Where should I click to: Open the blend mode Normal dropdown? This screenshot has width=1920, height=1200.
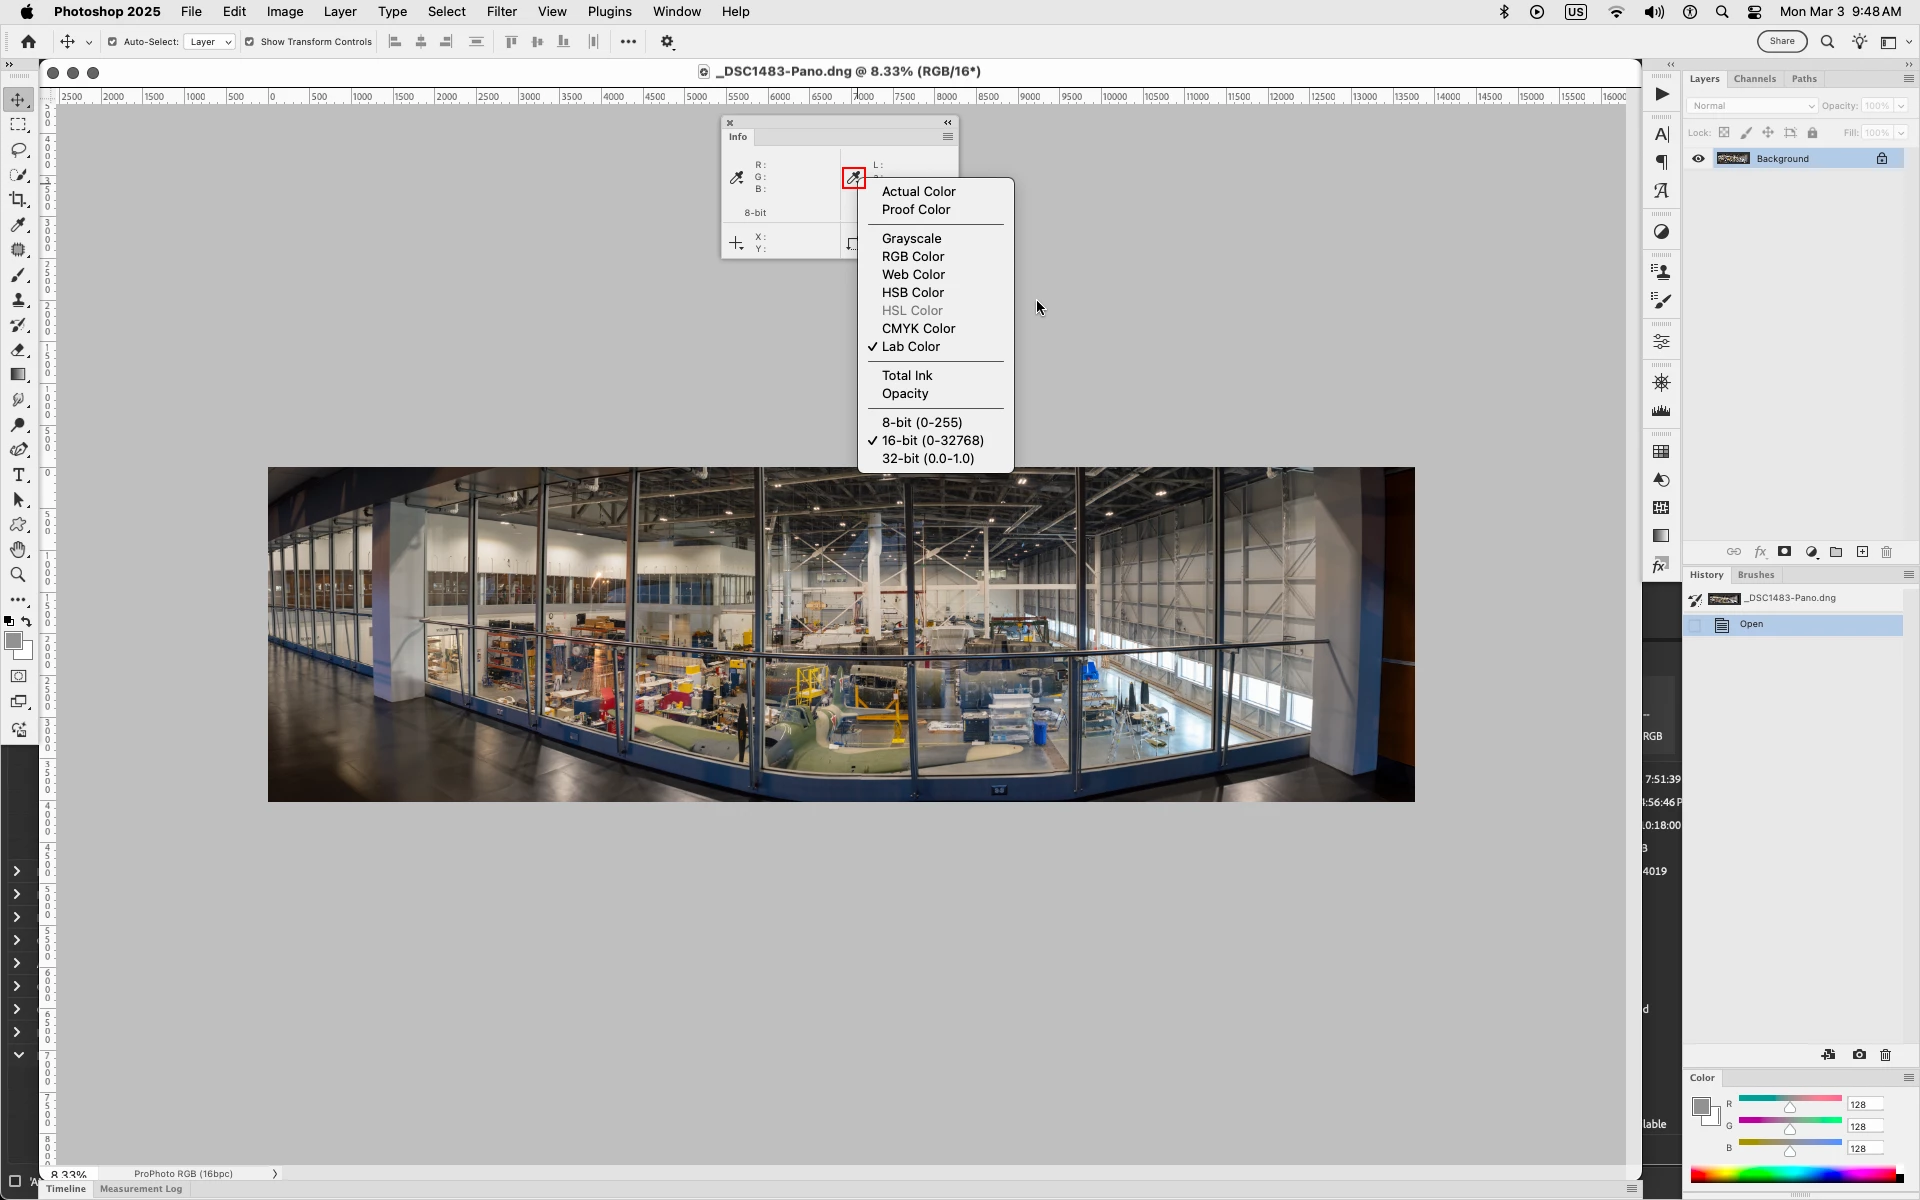1752,106
